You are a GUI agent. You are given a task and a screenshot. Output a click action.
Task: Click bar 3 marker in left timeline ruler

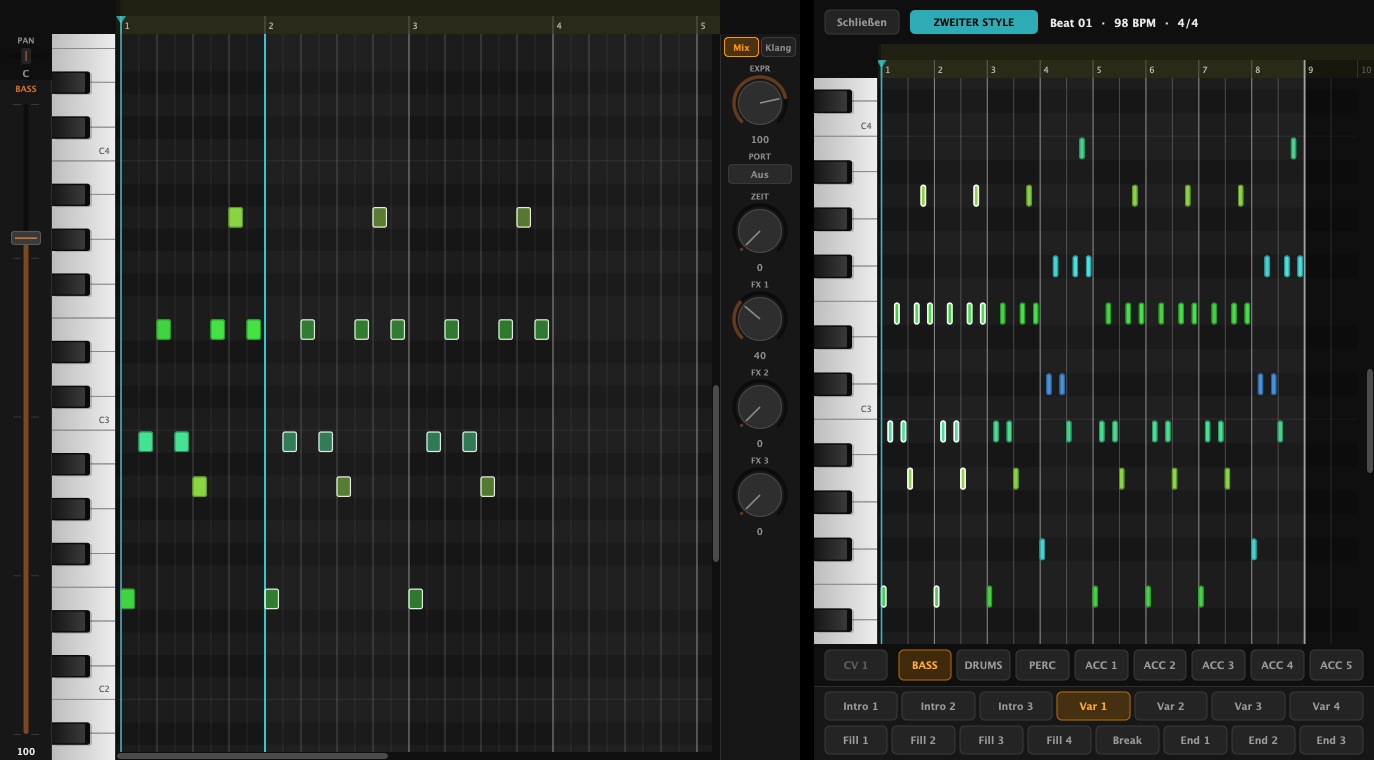click(414, 25)
